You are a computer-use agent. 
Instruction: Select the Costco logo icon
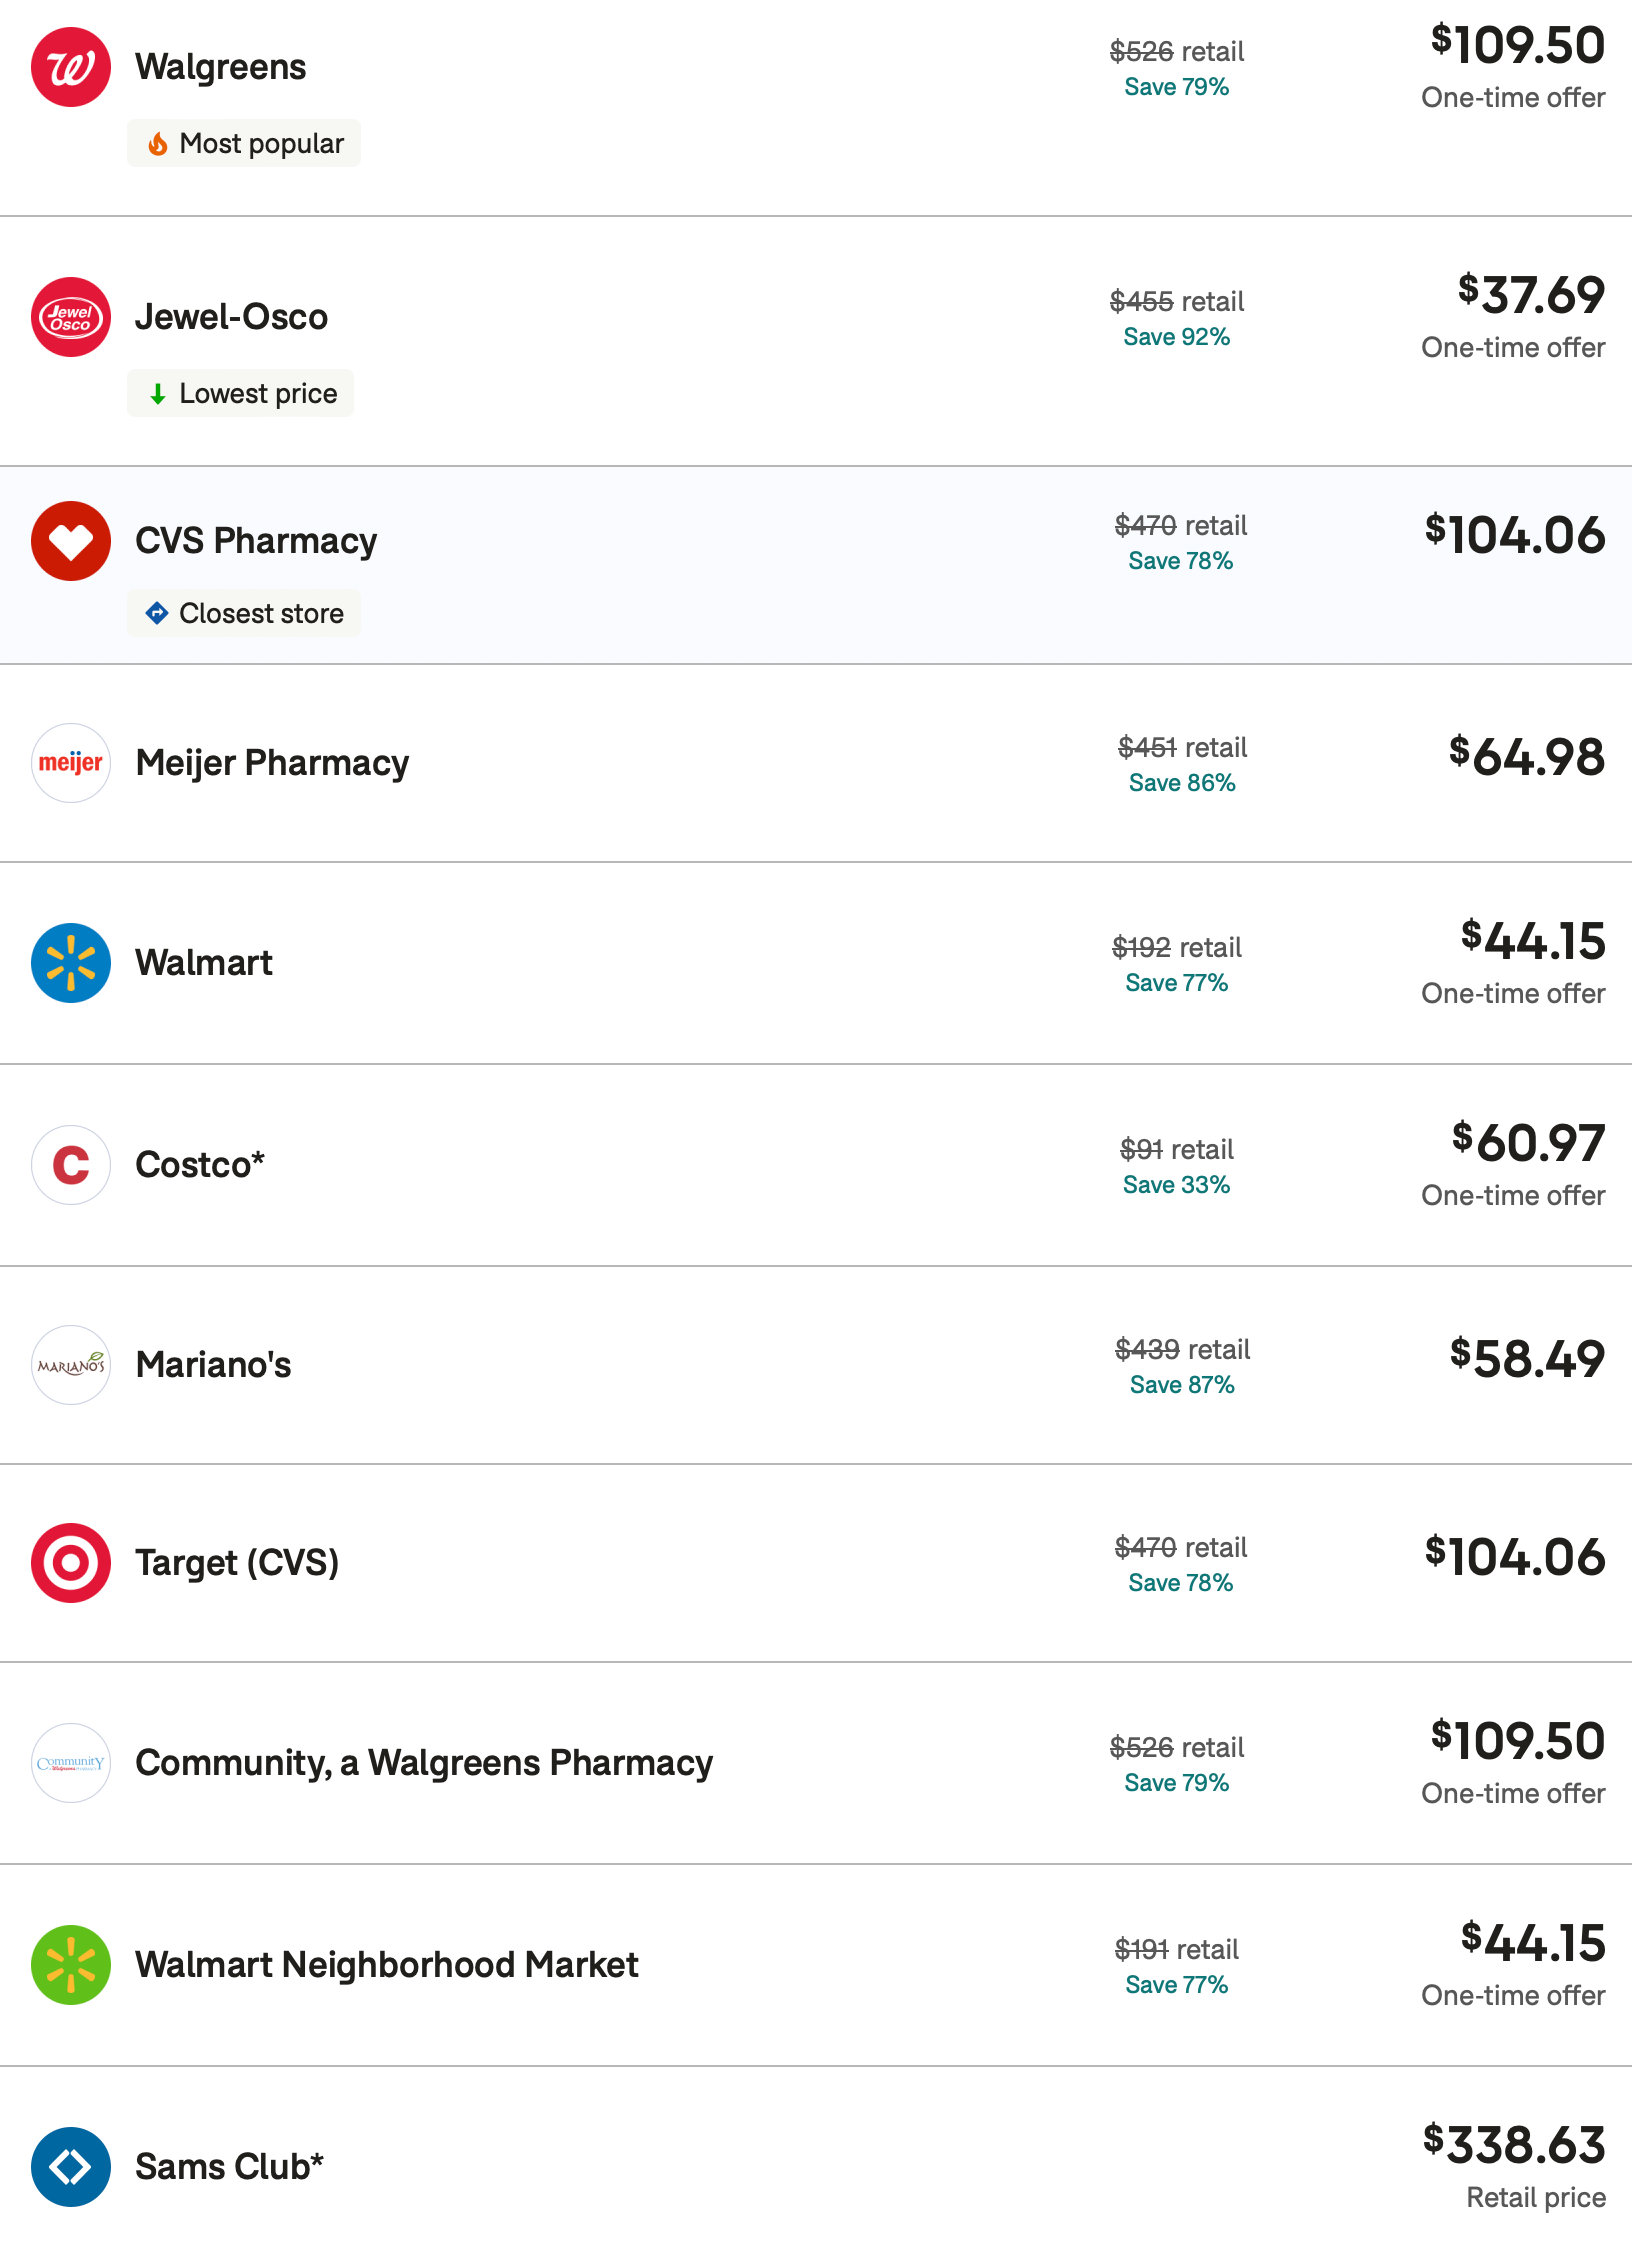[71, 1165]
